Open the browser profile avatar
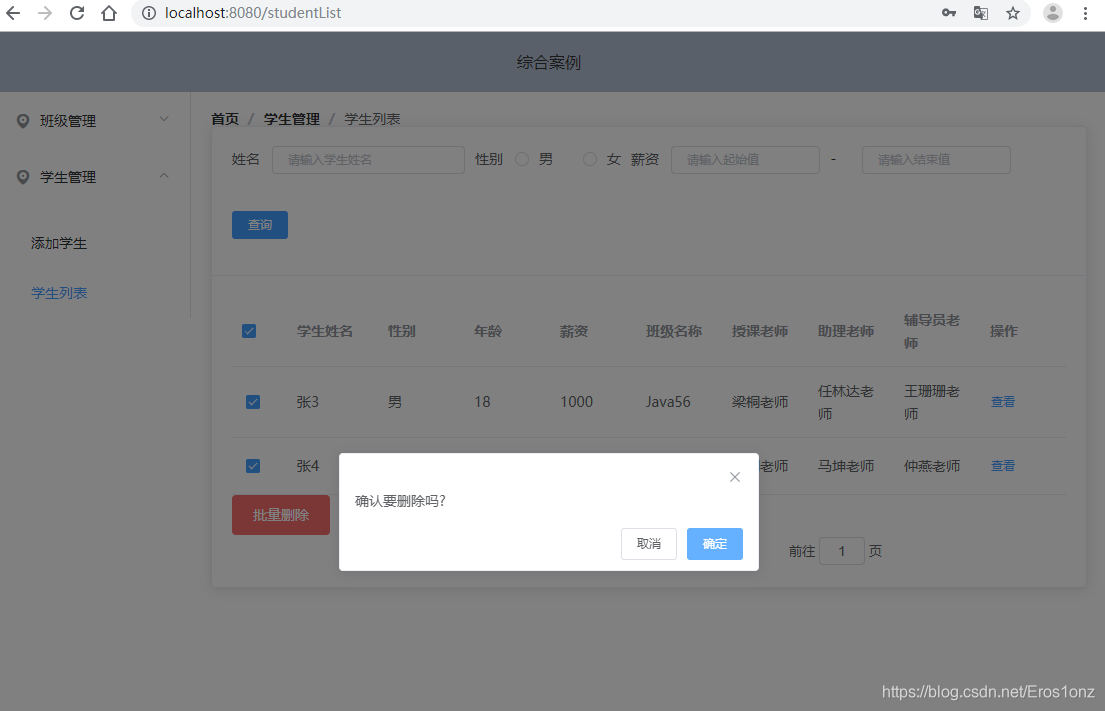This screenshot has height=711, width=1105. pos(1053,13)
